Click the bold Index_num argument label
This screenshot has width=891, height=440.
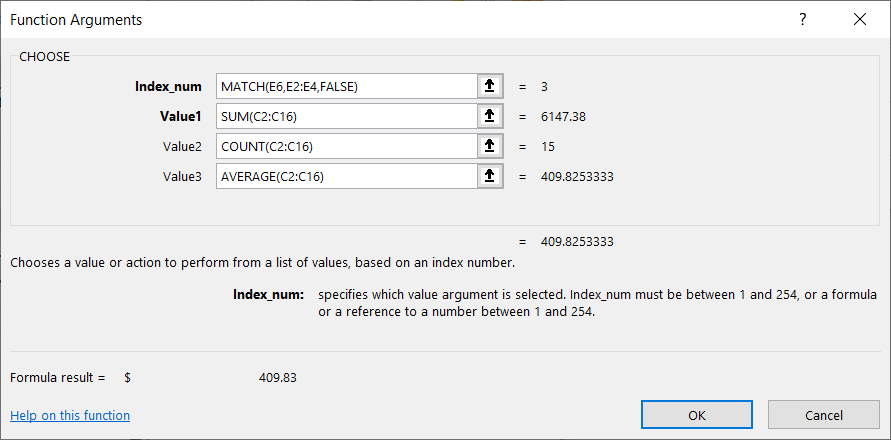[x=168, y=87]
